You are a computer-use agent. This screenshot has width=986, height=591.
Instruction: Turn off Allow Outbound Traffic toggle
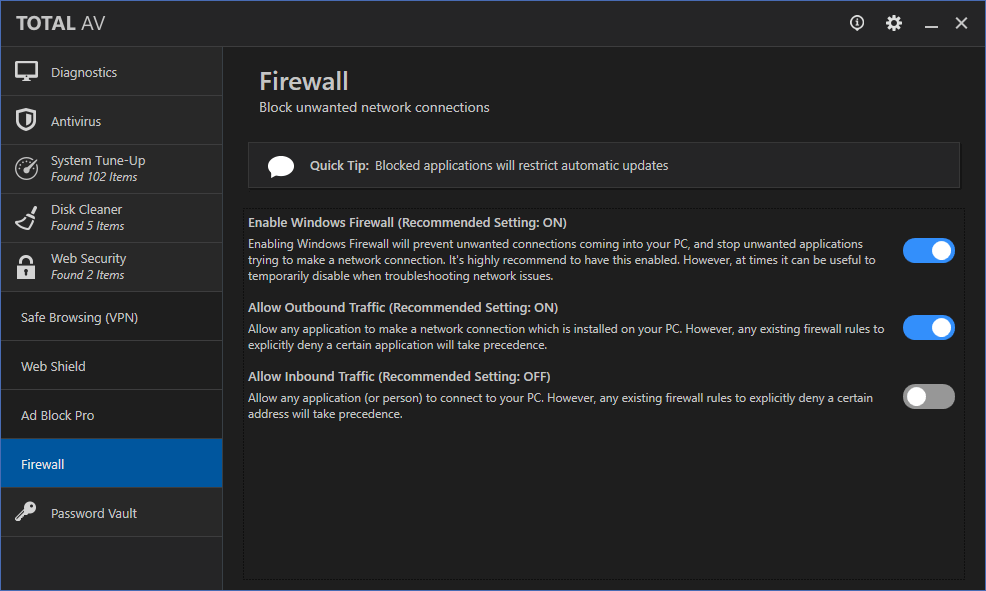[929, 328]
